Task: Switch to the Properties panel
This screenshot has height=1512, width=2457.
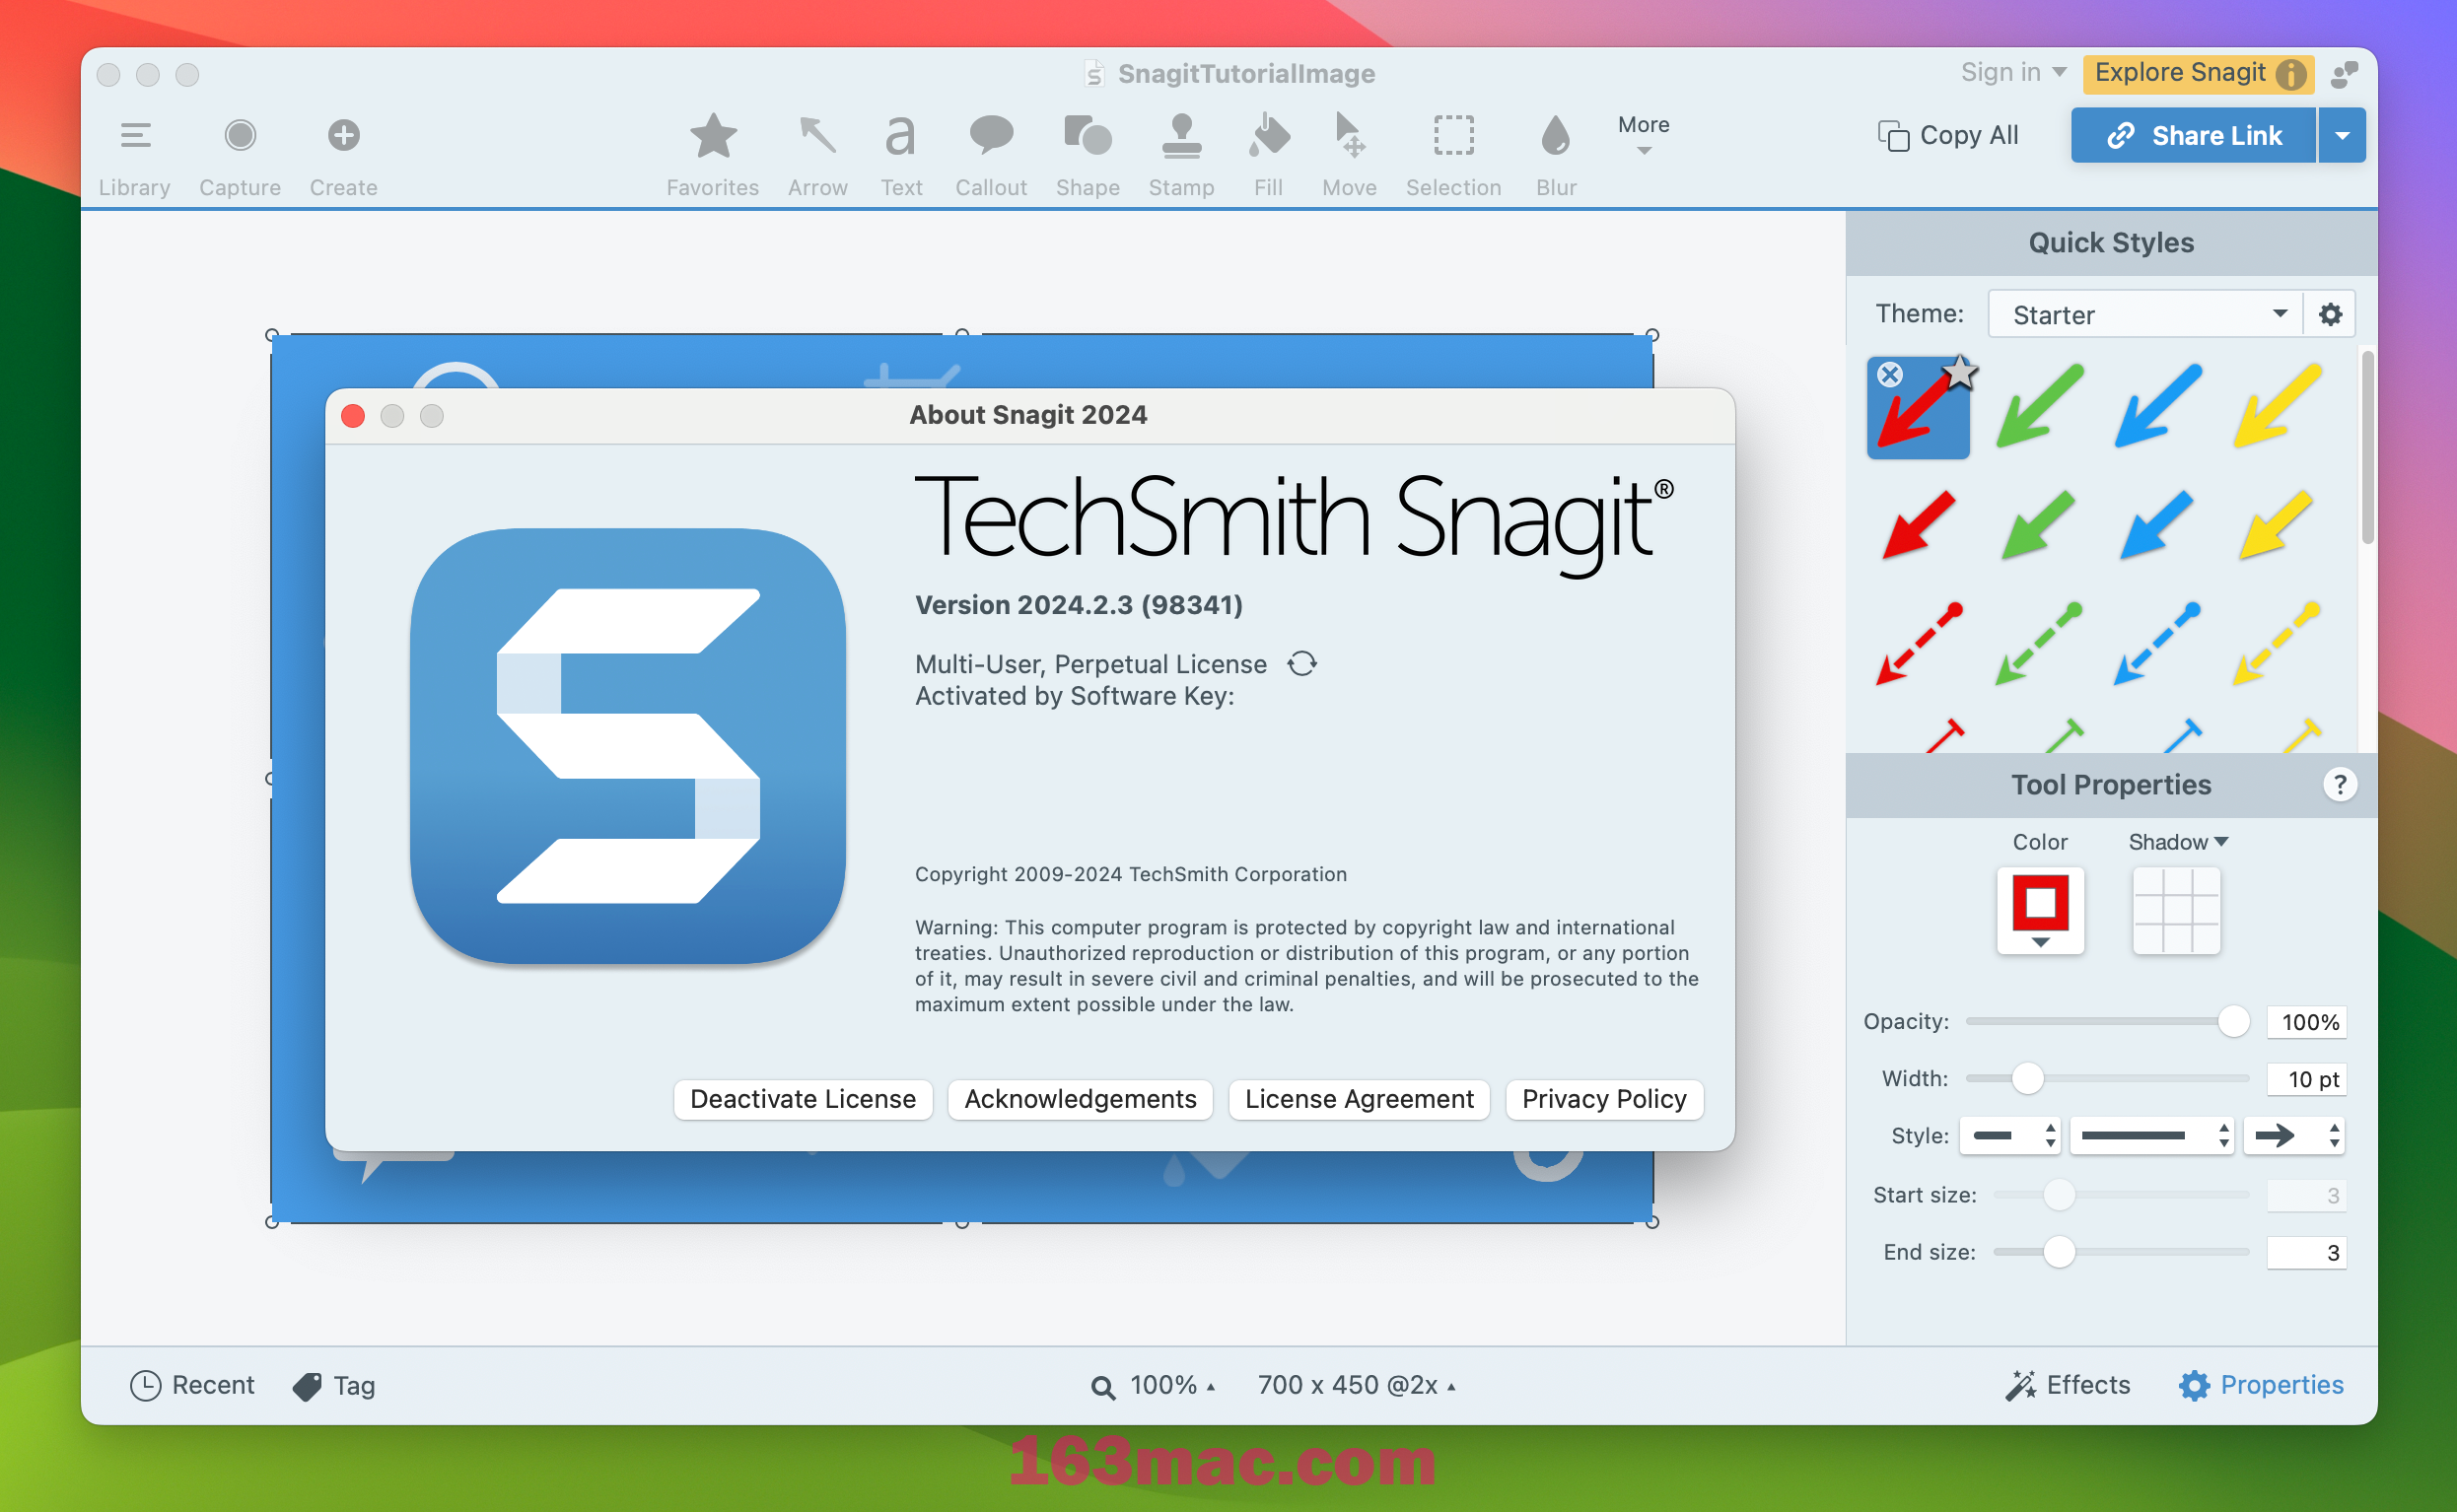Action: tap(2260, 1385)
